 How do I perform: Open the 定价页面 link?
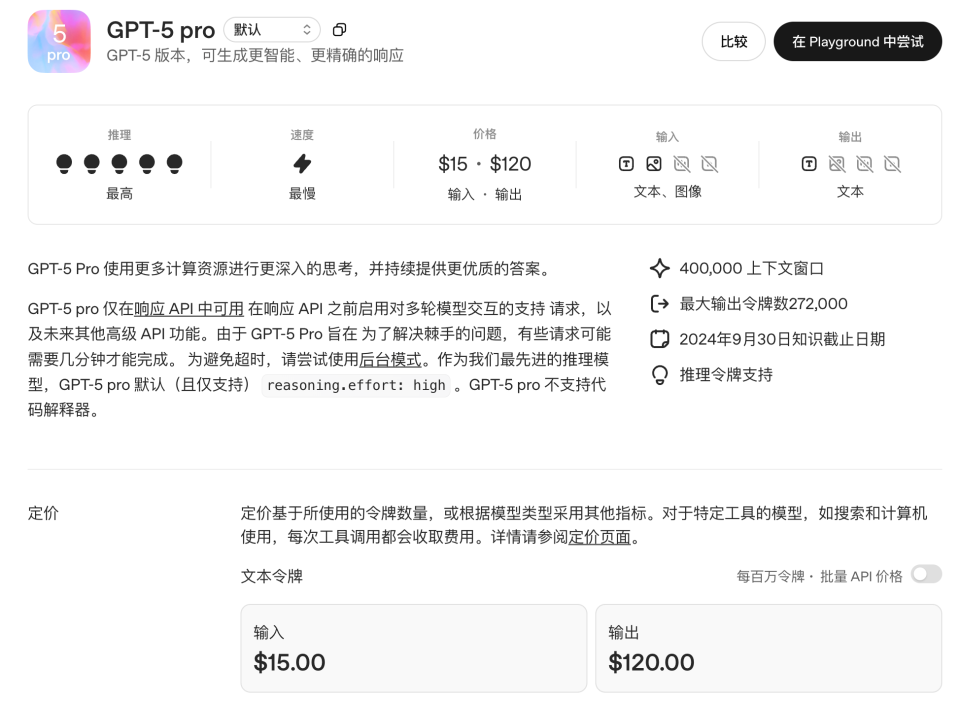coord(598,538)
